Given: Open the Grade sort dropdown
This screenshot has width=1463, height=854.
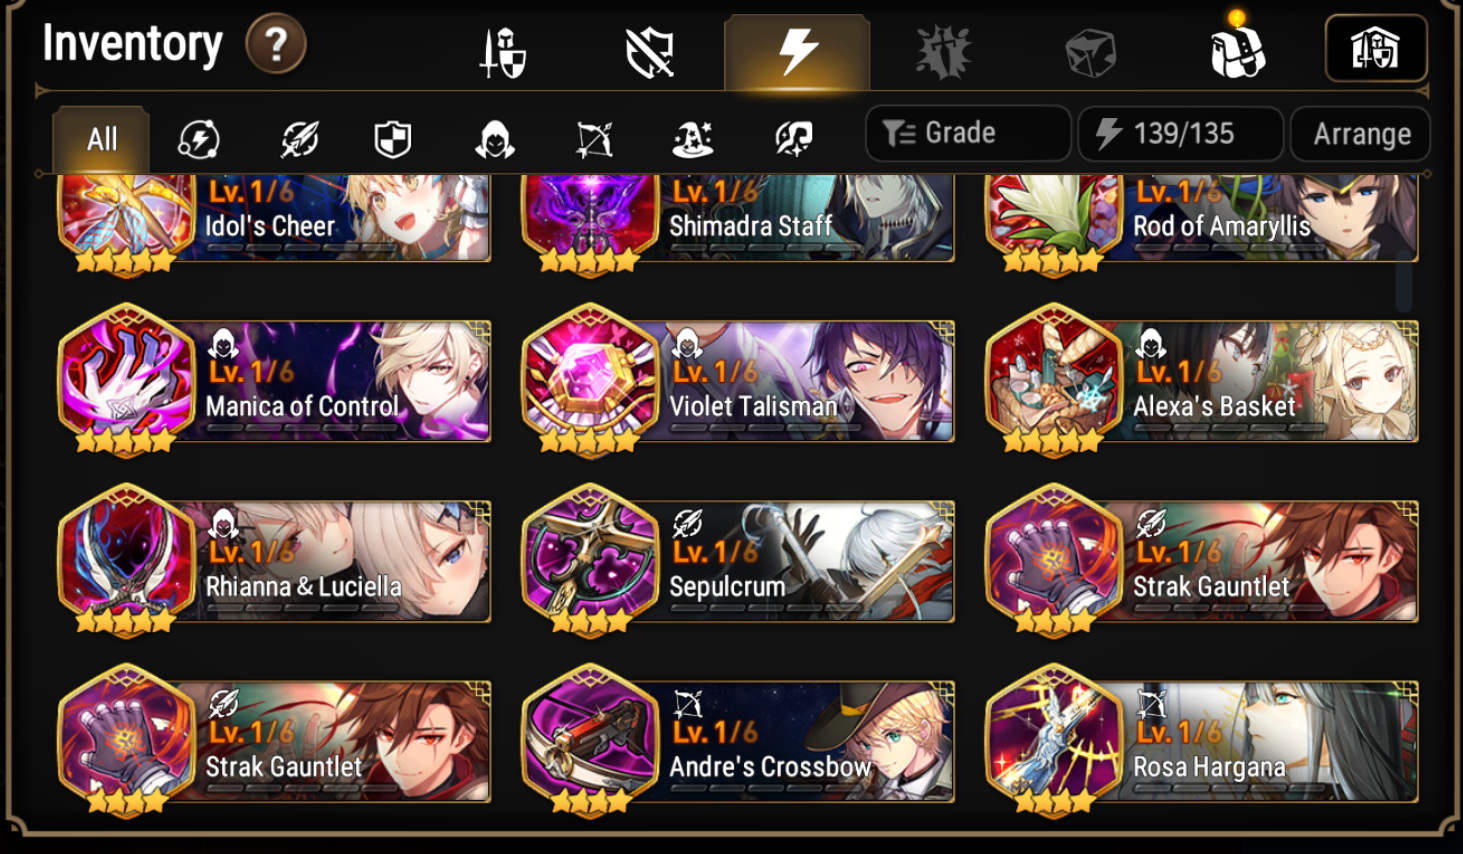Looking at the screenshot, I should 968,133.
